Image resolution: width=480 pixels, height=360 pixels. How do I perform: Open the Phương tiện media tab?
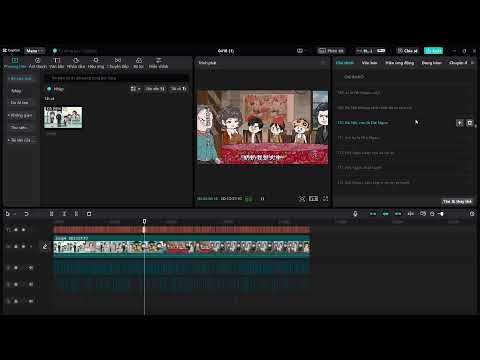[x=15, y=63]
